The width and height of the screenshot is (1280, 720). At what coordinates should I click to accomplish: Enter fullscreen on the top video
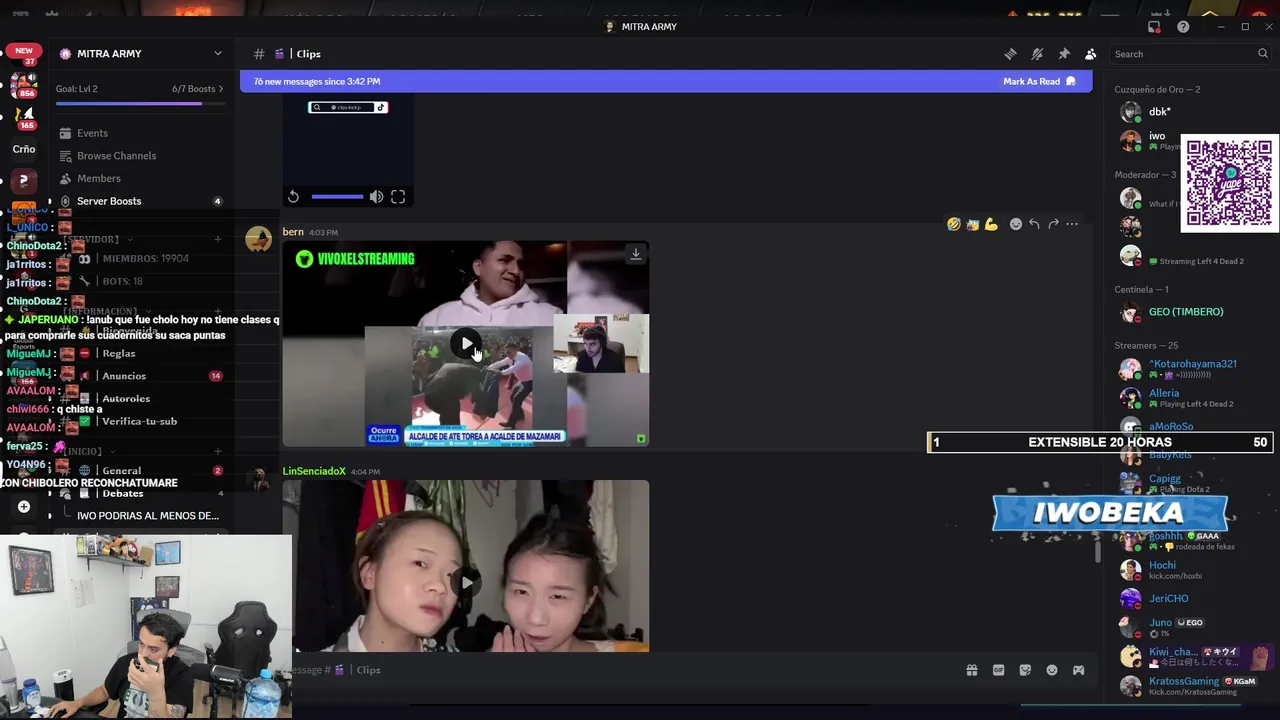tap(398, 197)
